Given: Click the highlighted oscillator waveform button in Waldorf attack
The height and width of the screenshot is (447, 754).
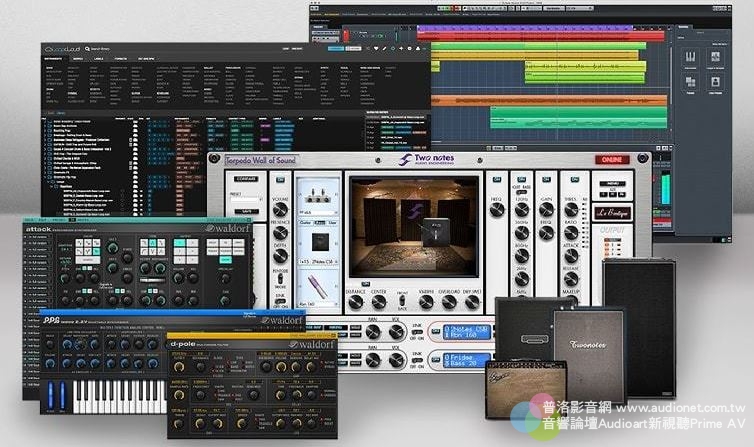Looking at the screenshot, I should [96, 251].
